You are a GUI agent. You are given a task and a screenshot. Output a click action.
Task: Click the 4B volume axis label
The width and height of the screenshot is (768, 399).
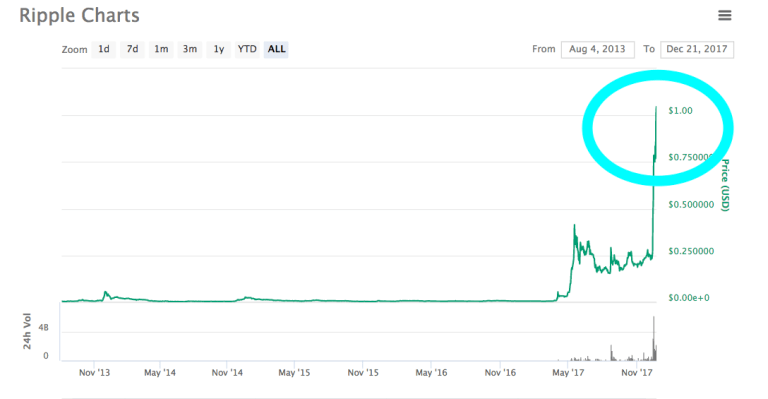(x=44, y=328)
